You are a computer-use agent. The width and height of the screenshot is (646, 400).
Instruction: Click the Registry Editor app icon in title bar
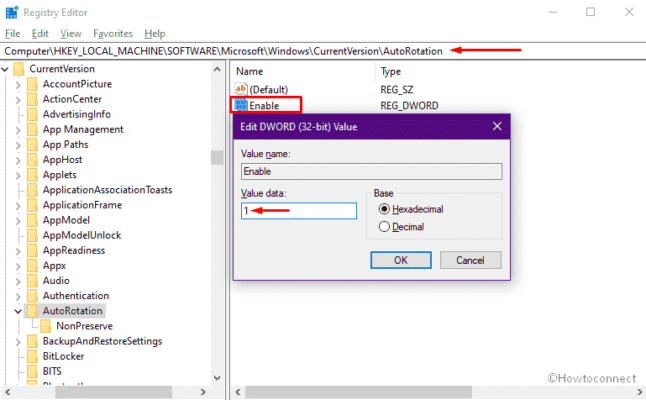coord(12,12)
